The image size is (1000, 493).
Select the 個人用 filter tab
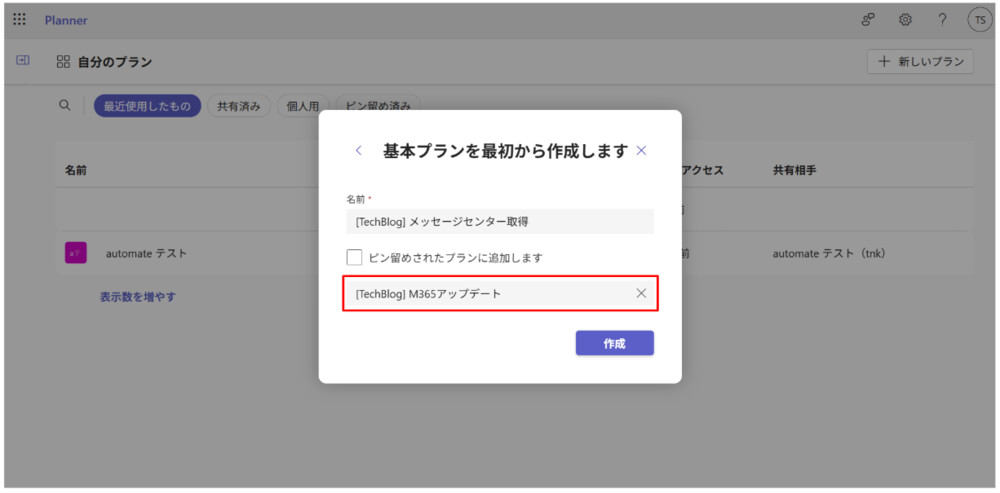(x=302, y=107)
